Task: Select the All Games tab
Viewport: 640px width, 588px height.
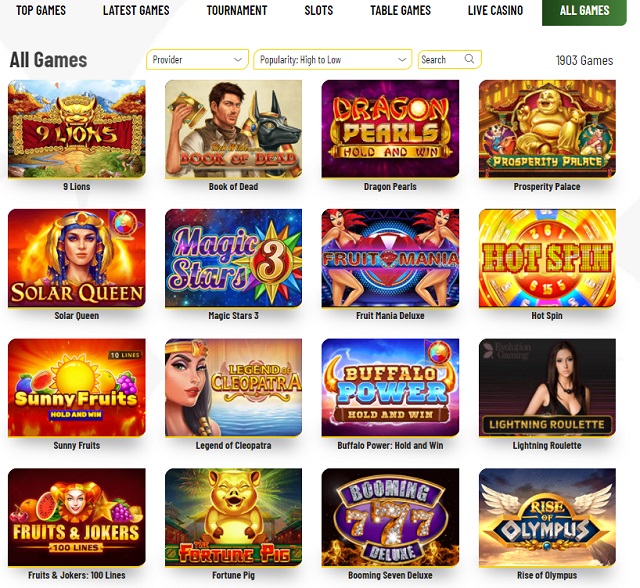Action: coord(584,11)
